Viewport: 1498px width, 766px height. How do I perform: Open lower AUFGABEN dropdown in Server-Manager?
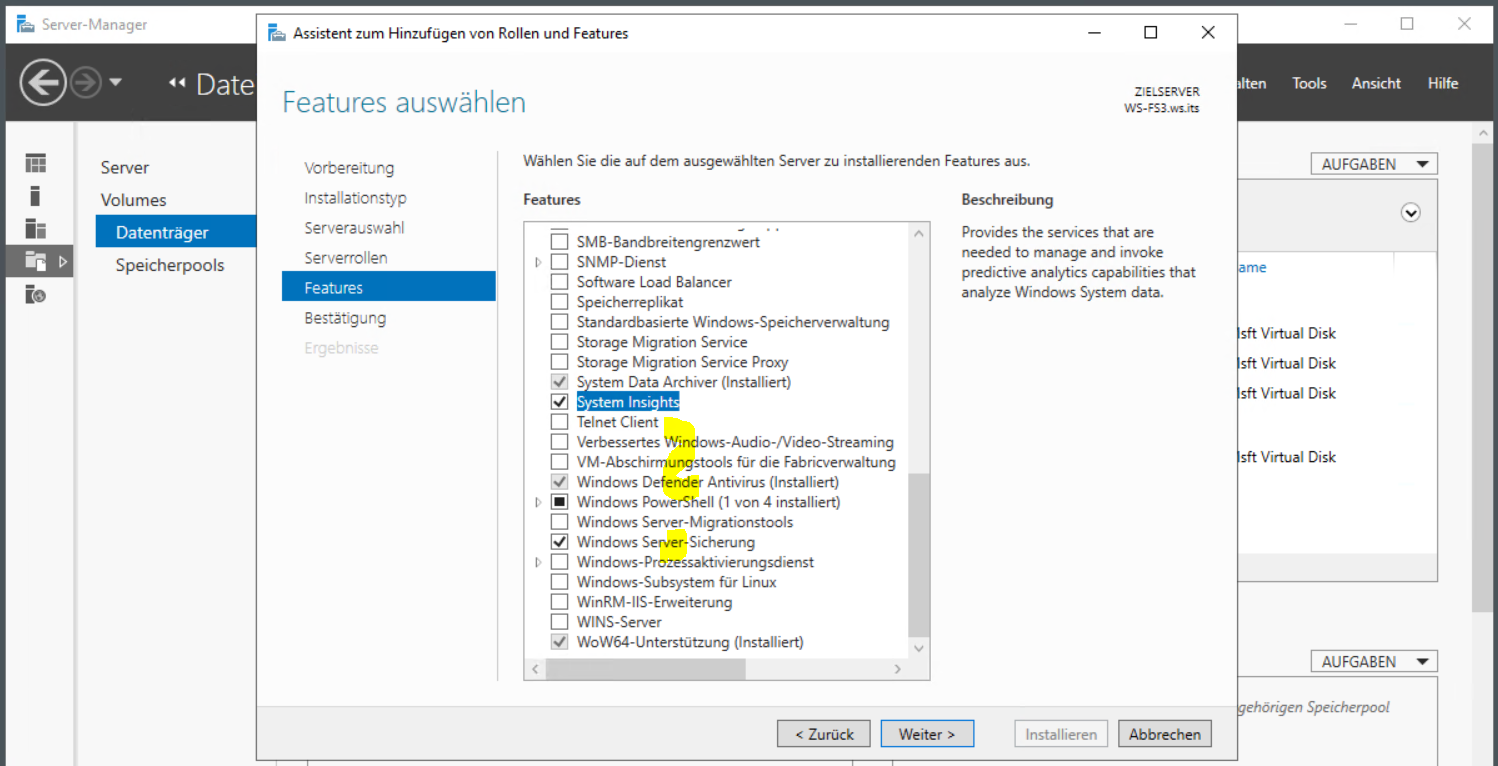coord(1374,662)
